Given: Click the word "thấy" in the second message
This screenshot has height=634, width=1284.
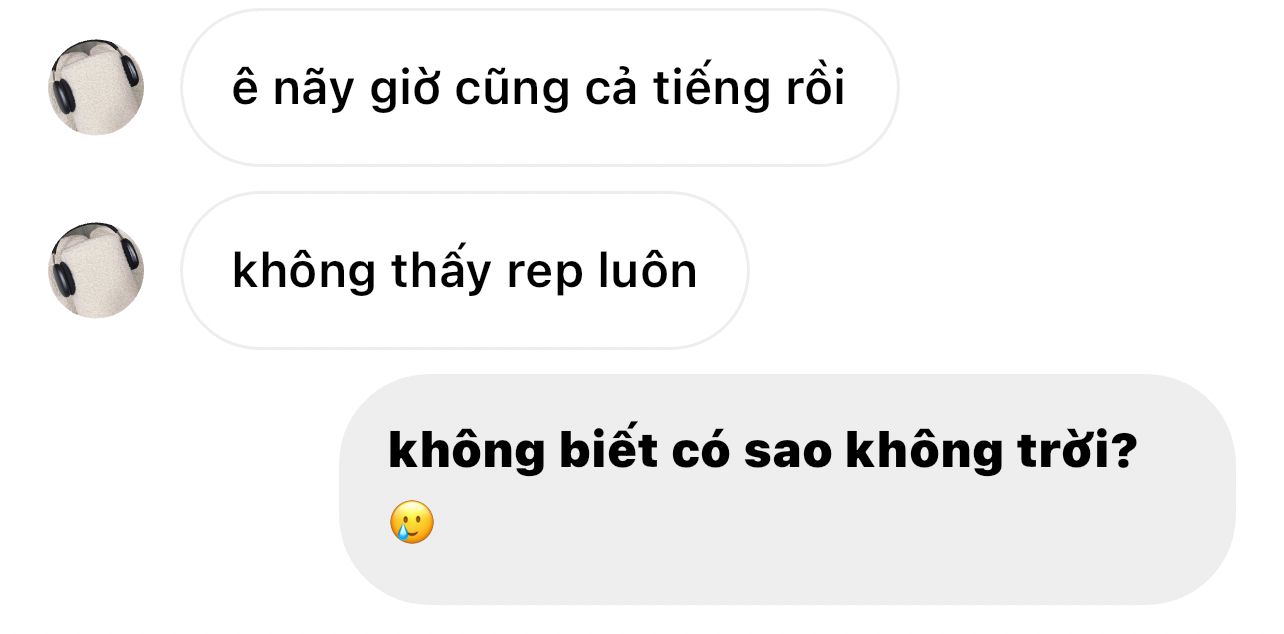Looking at the screenshot, I should click(441, 271).
